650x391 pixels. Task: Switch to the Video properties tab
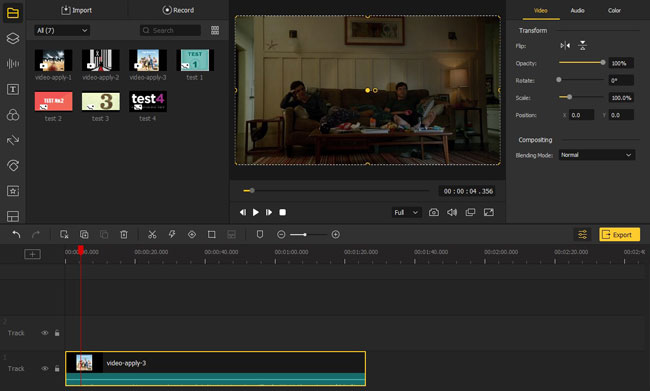(541, 10)
